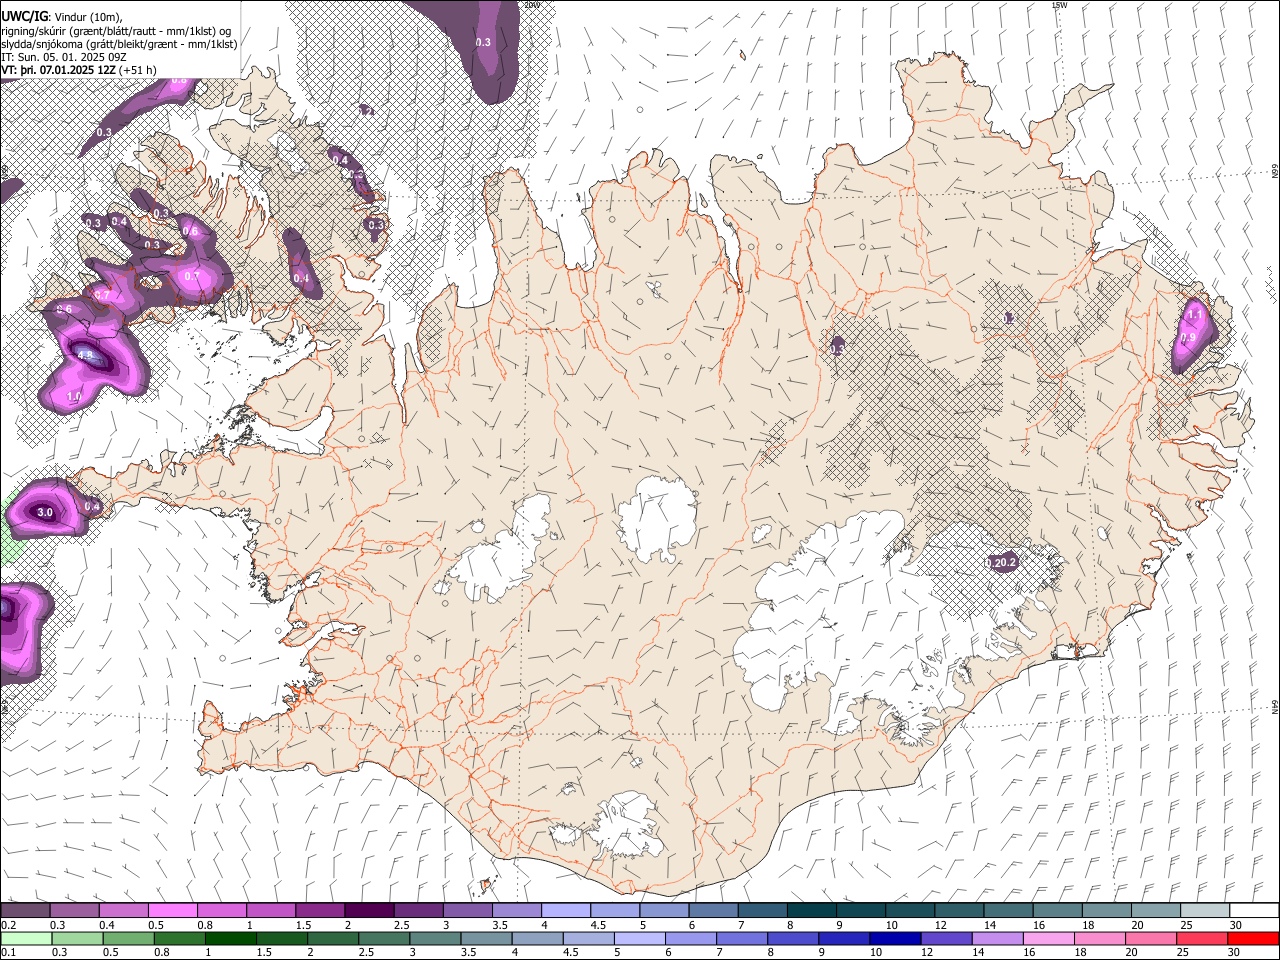Select the light pink 16–18 swatch in lower legend

1047,938
